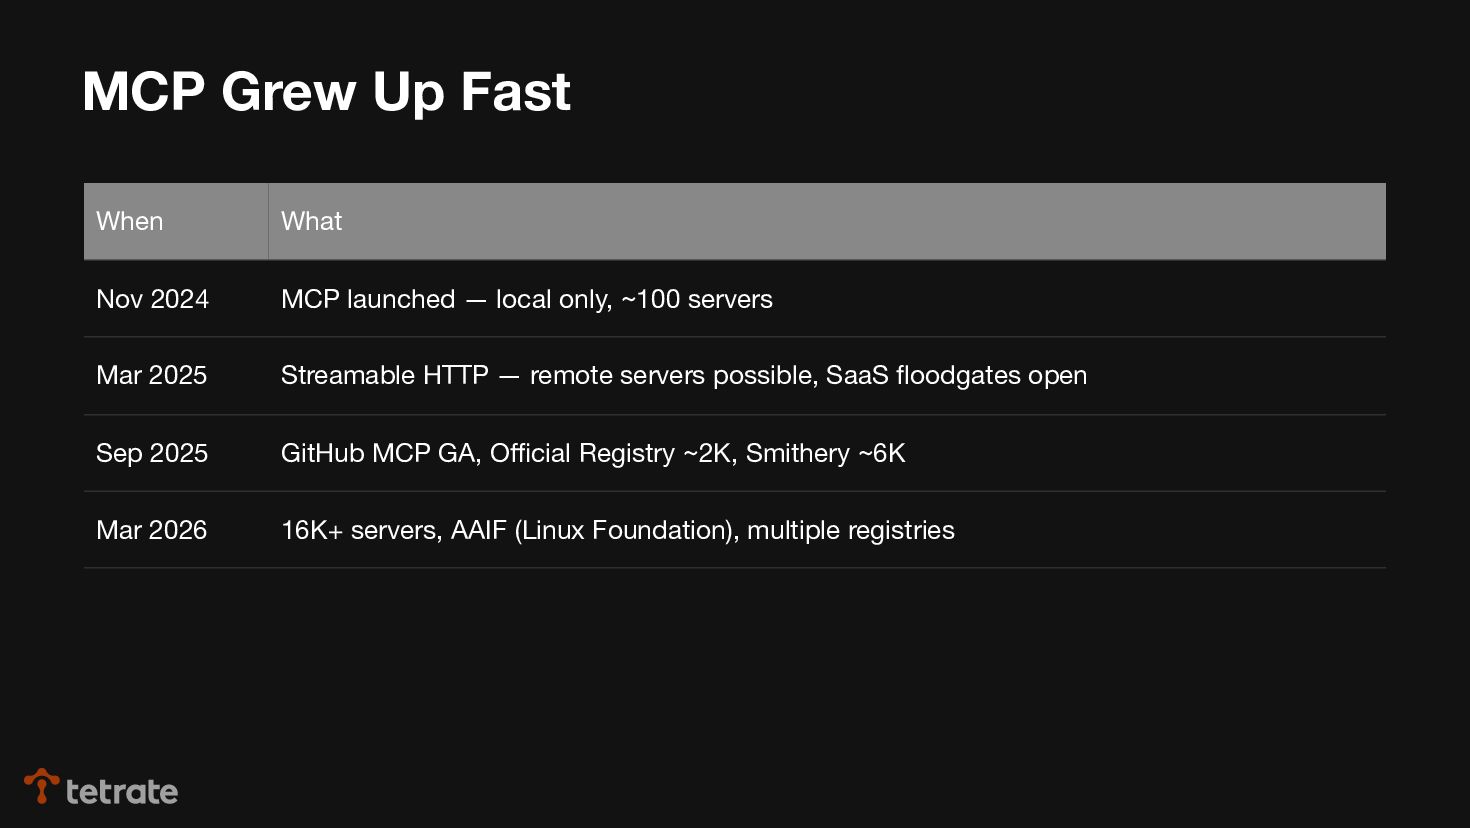Click the What column header
Viewport: 1470px width, 828px height.
click(x=312, y=221)
